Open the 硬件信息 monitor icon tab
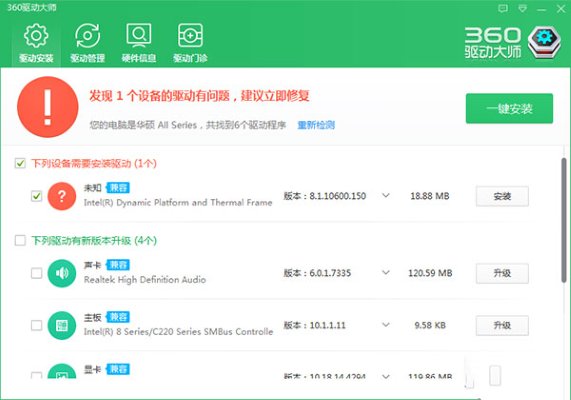This screenshot has height=400, width=571. (139, 43)
